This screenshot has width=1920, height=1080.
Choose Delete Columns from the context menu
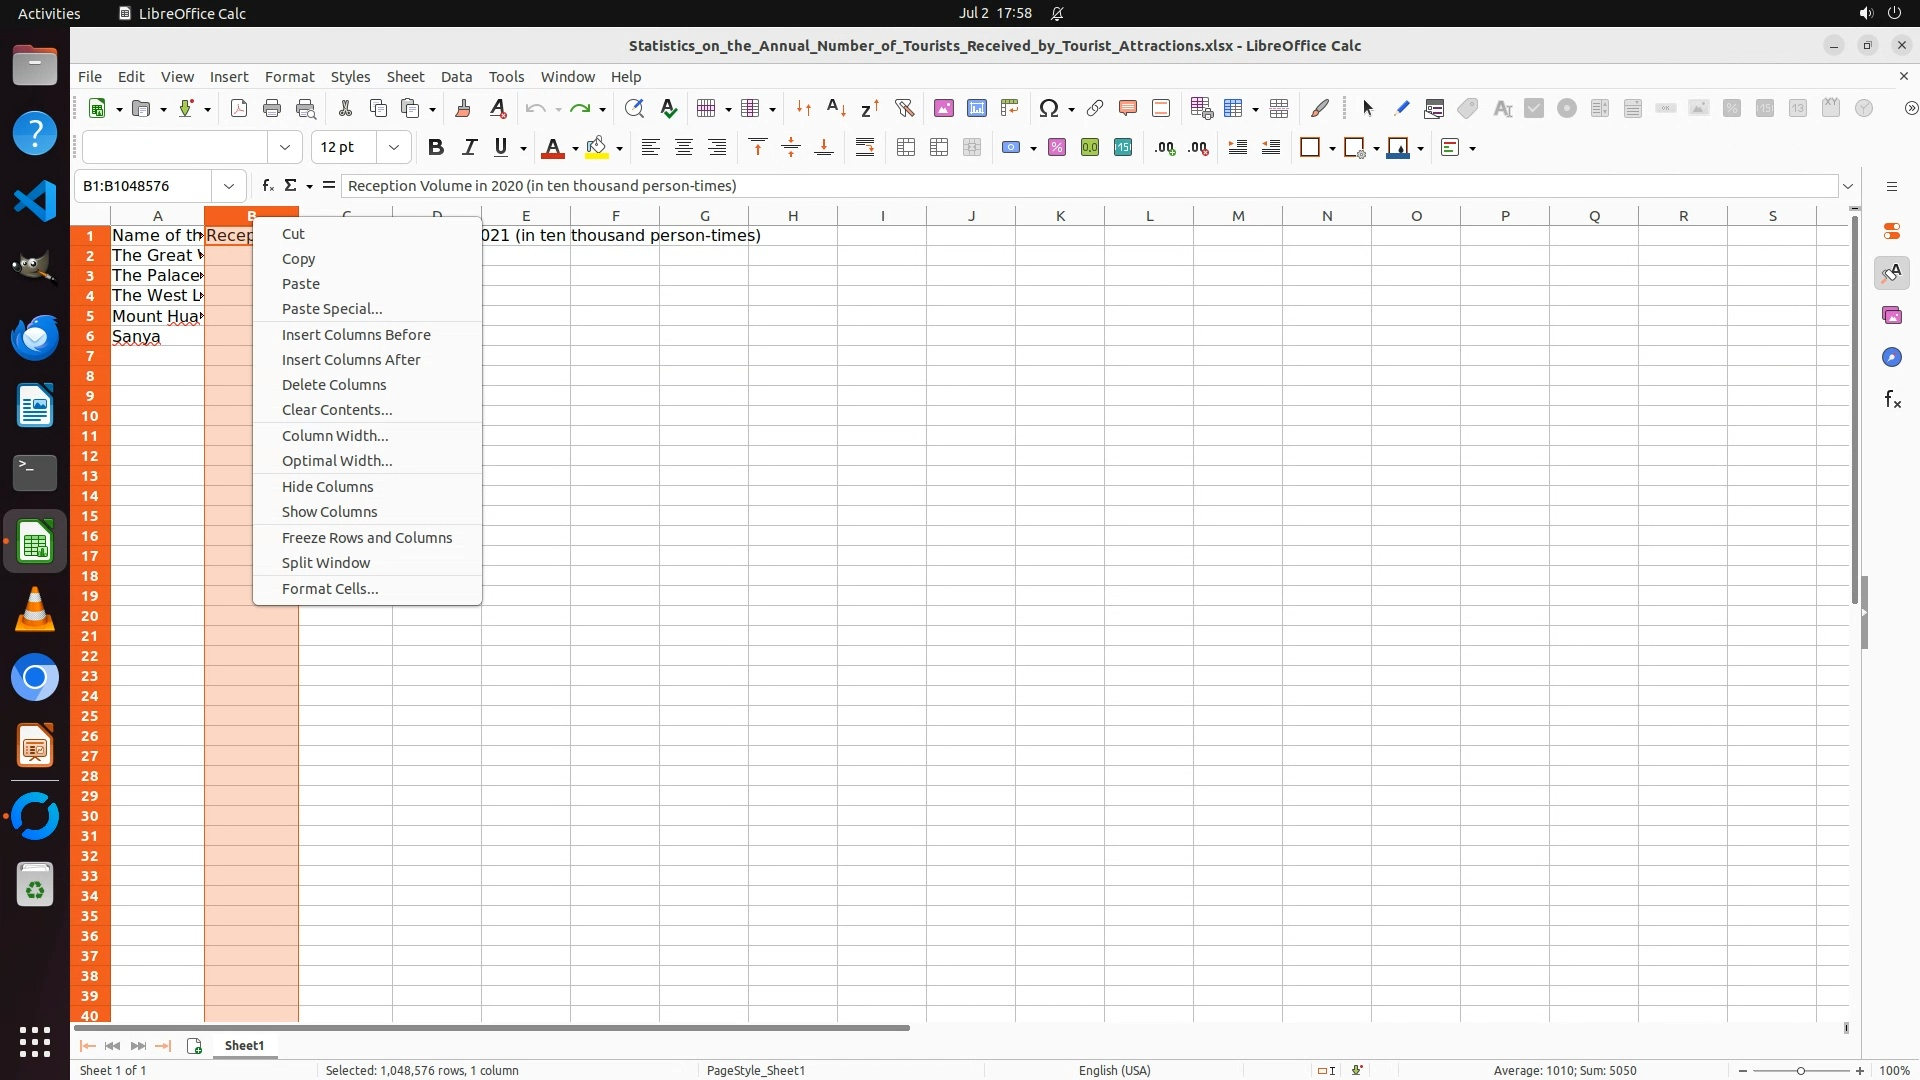pos(334,385)
